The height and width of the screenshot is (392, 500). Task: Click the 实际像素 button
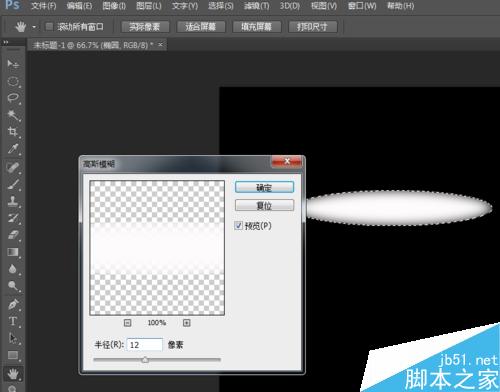[x=145, y=27]
